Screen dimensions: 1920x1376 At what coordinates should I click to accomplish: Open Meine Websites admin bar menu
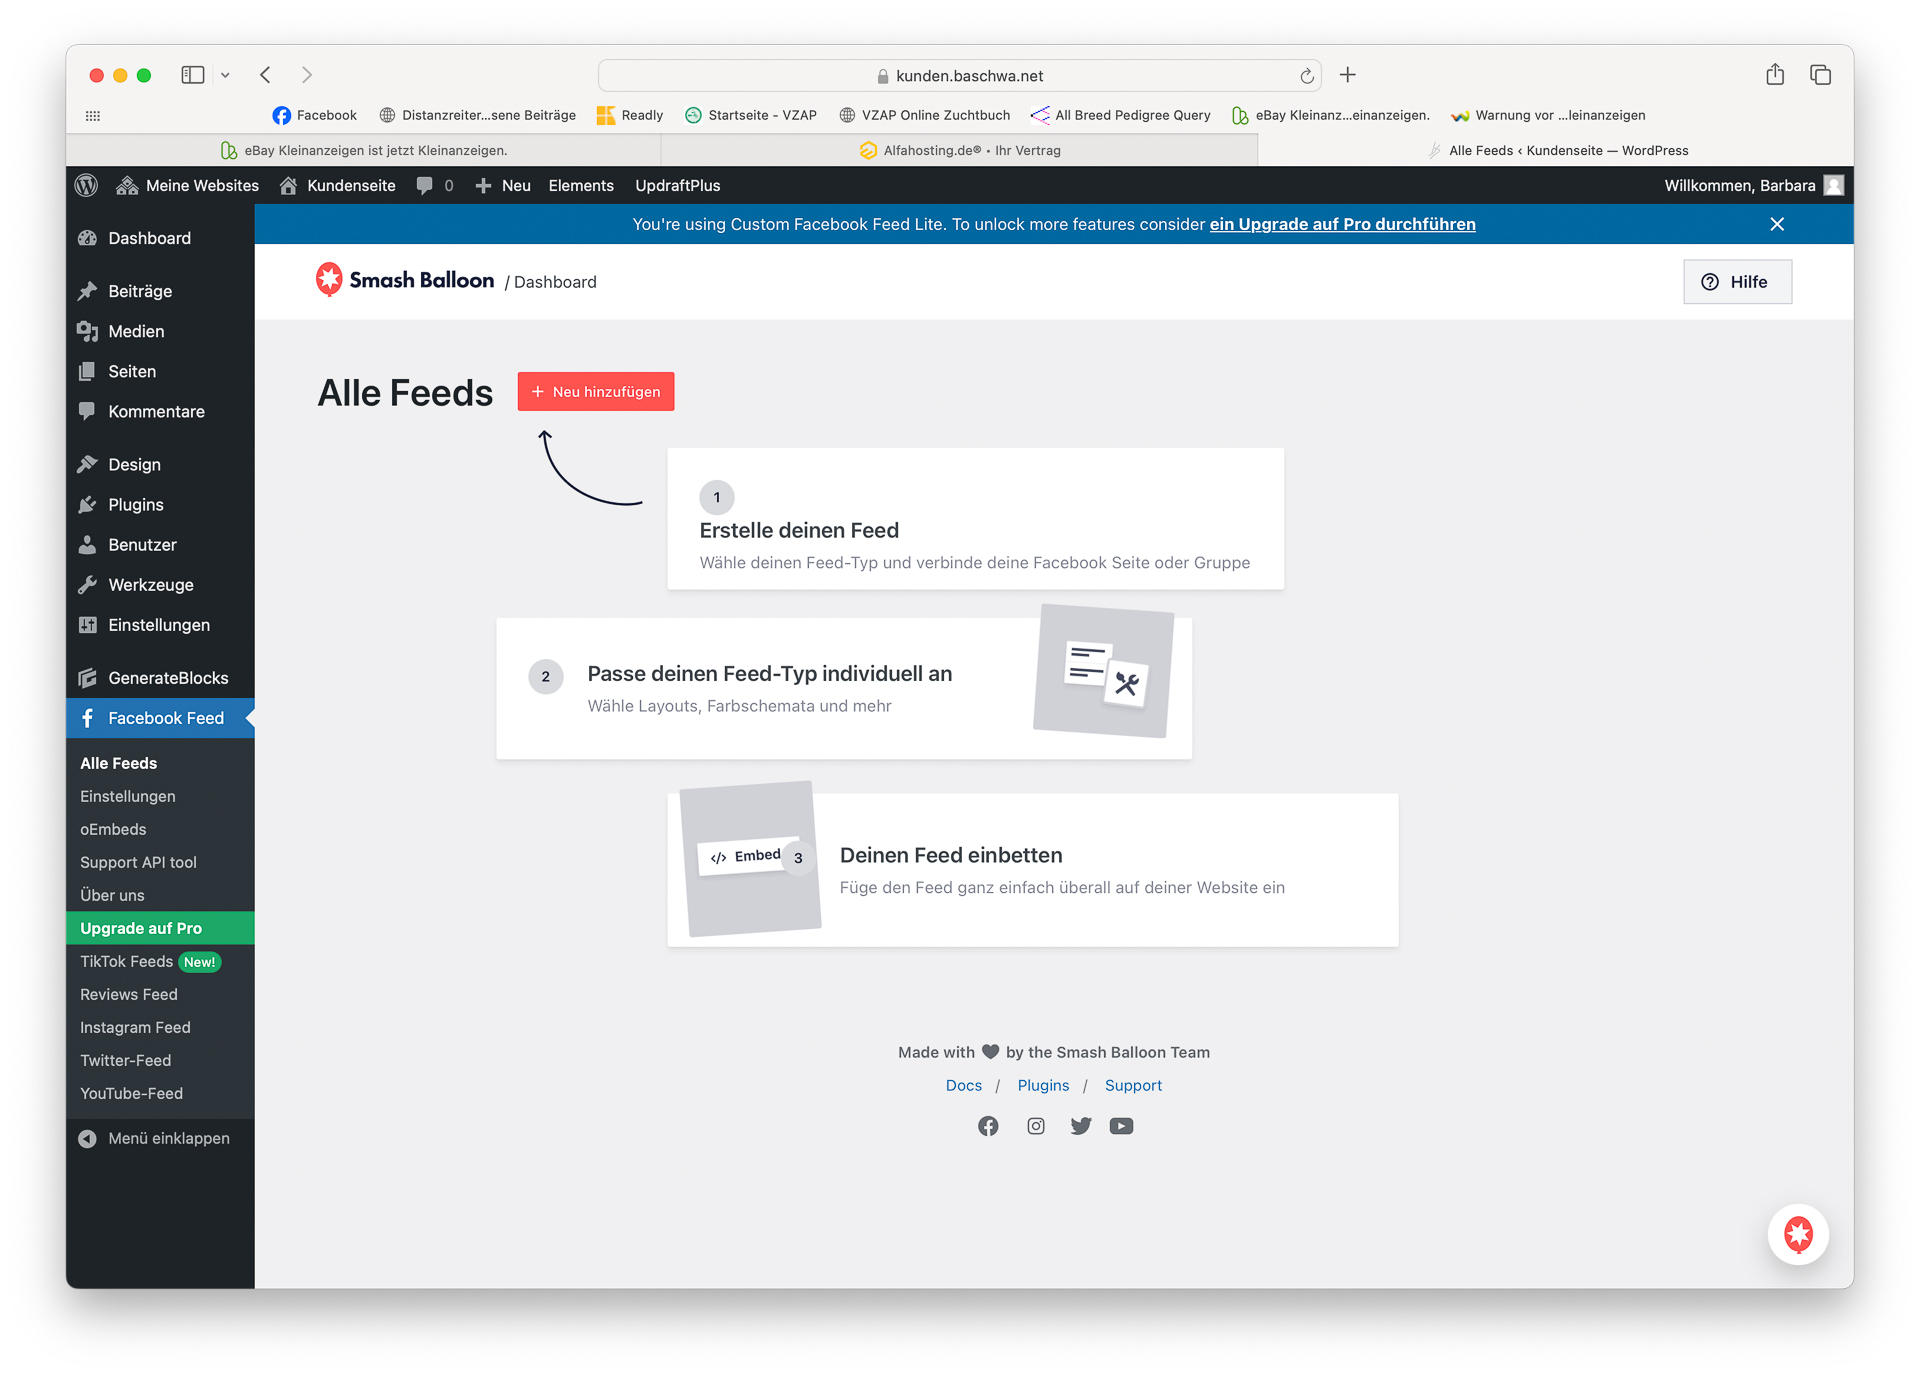point(188,185)
